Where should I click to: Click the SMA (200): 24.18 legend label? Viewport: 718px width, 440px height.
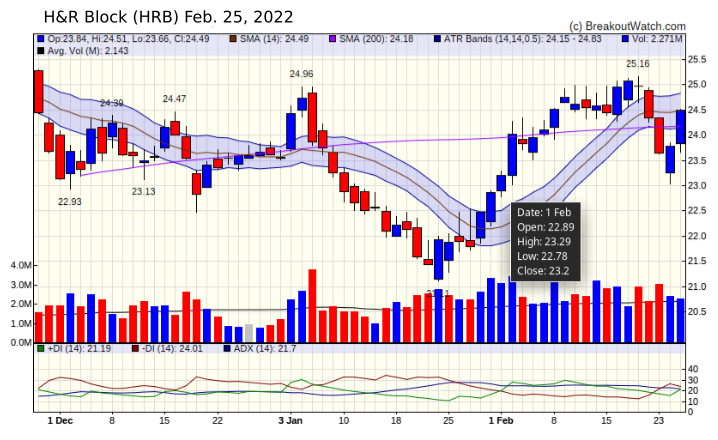(x=376, y=39)
